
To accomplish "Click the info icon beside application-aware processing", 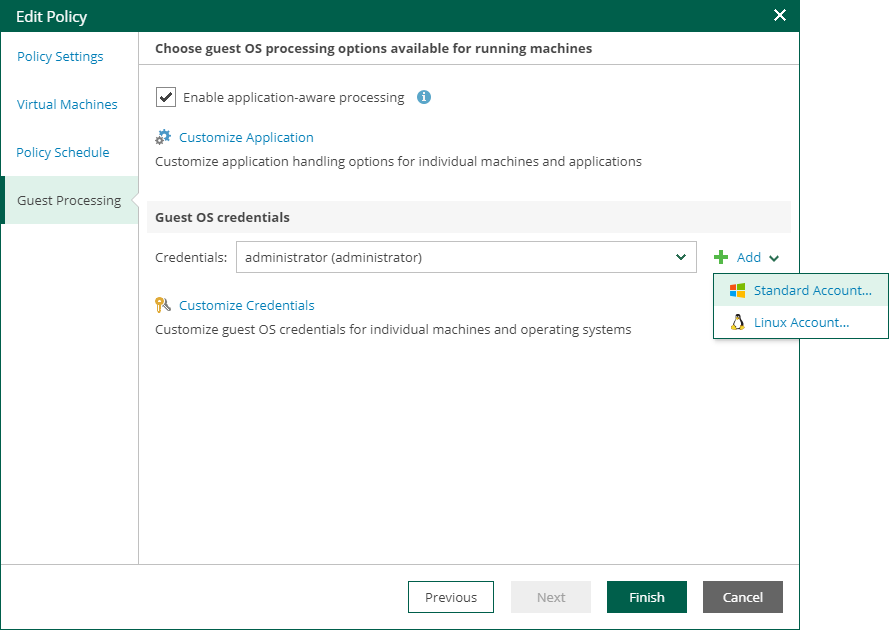I will (424, 97).
